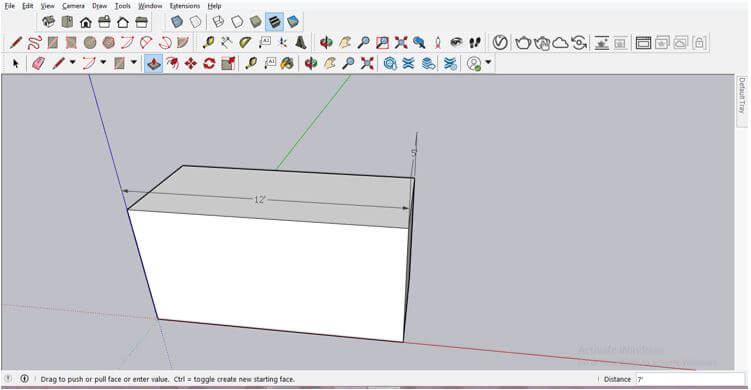Enable Hidden Line face style
Viewport: 751px width, 390px height.
click(x=237, y=22)
